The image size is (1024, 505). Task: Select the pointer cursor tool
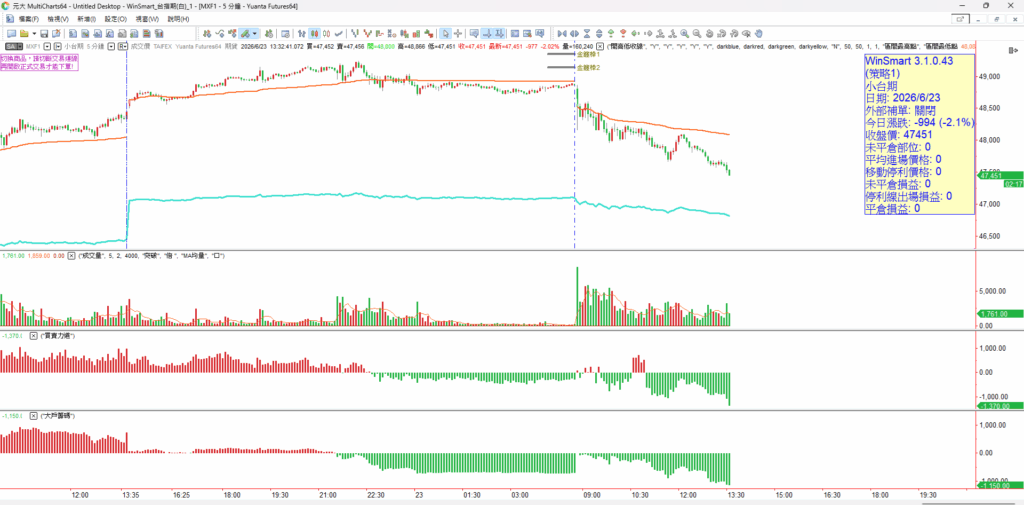pos(445,33)
